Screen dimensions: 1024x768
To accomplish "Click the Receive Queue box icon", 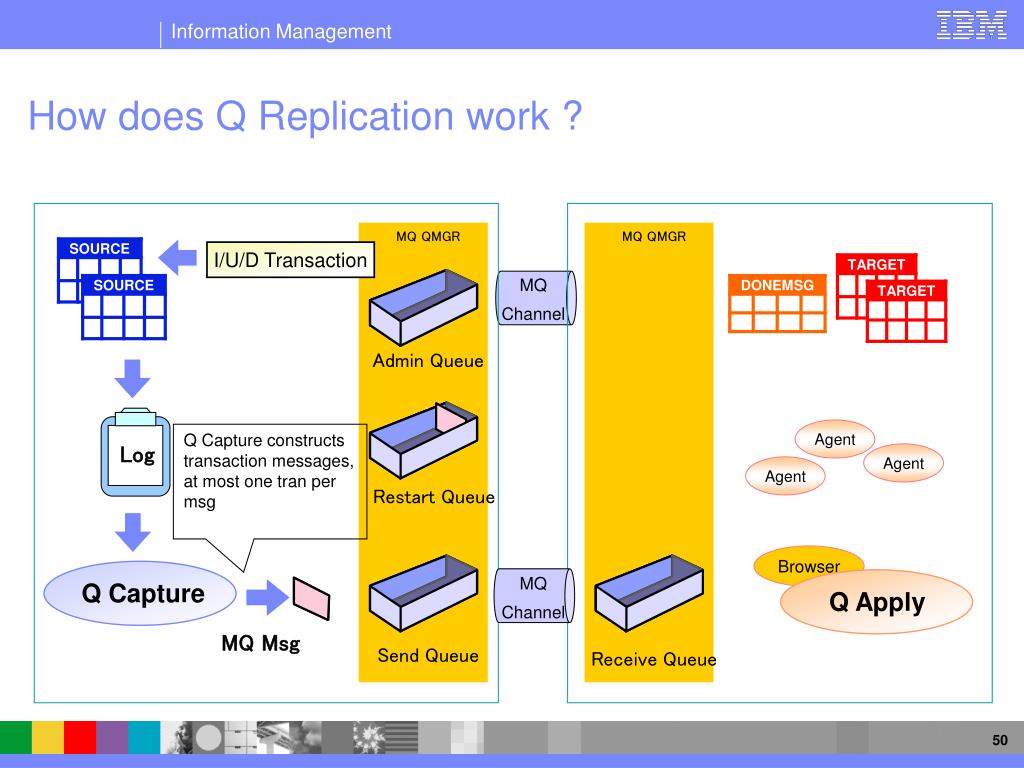I will click(x=648, y=593).
